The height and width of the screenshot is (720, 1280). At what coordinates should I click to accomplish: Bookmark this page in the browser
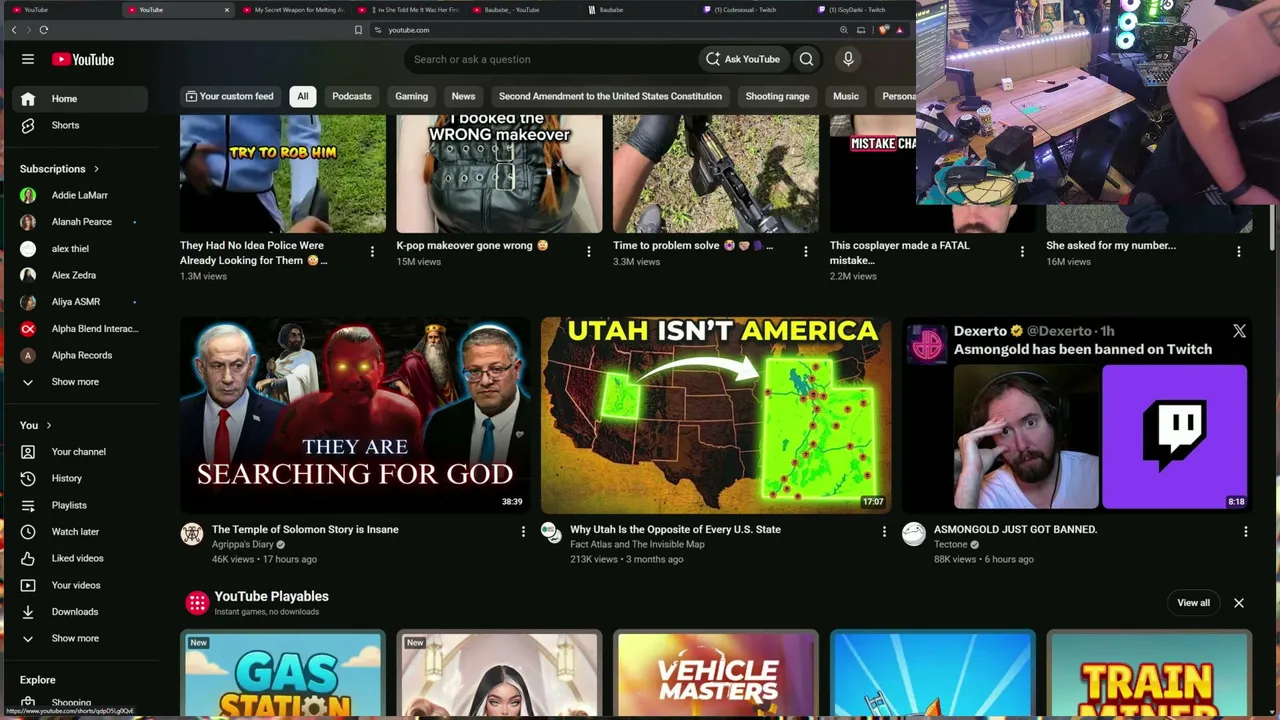click(x=358, y=30)
